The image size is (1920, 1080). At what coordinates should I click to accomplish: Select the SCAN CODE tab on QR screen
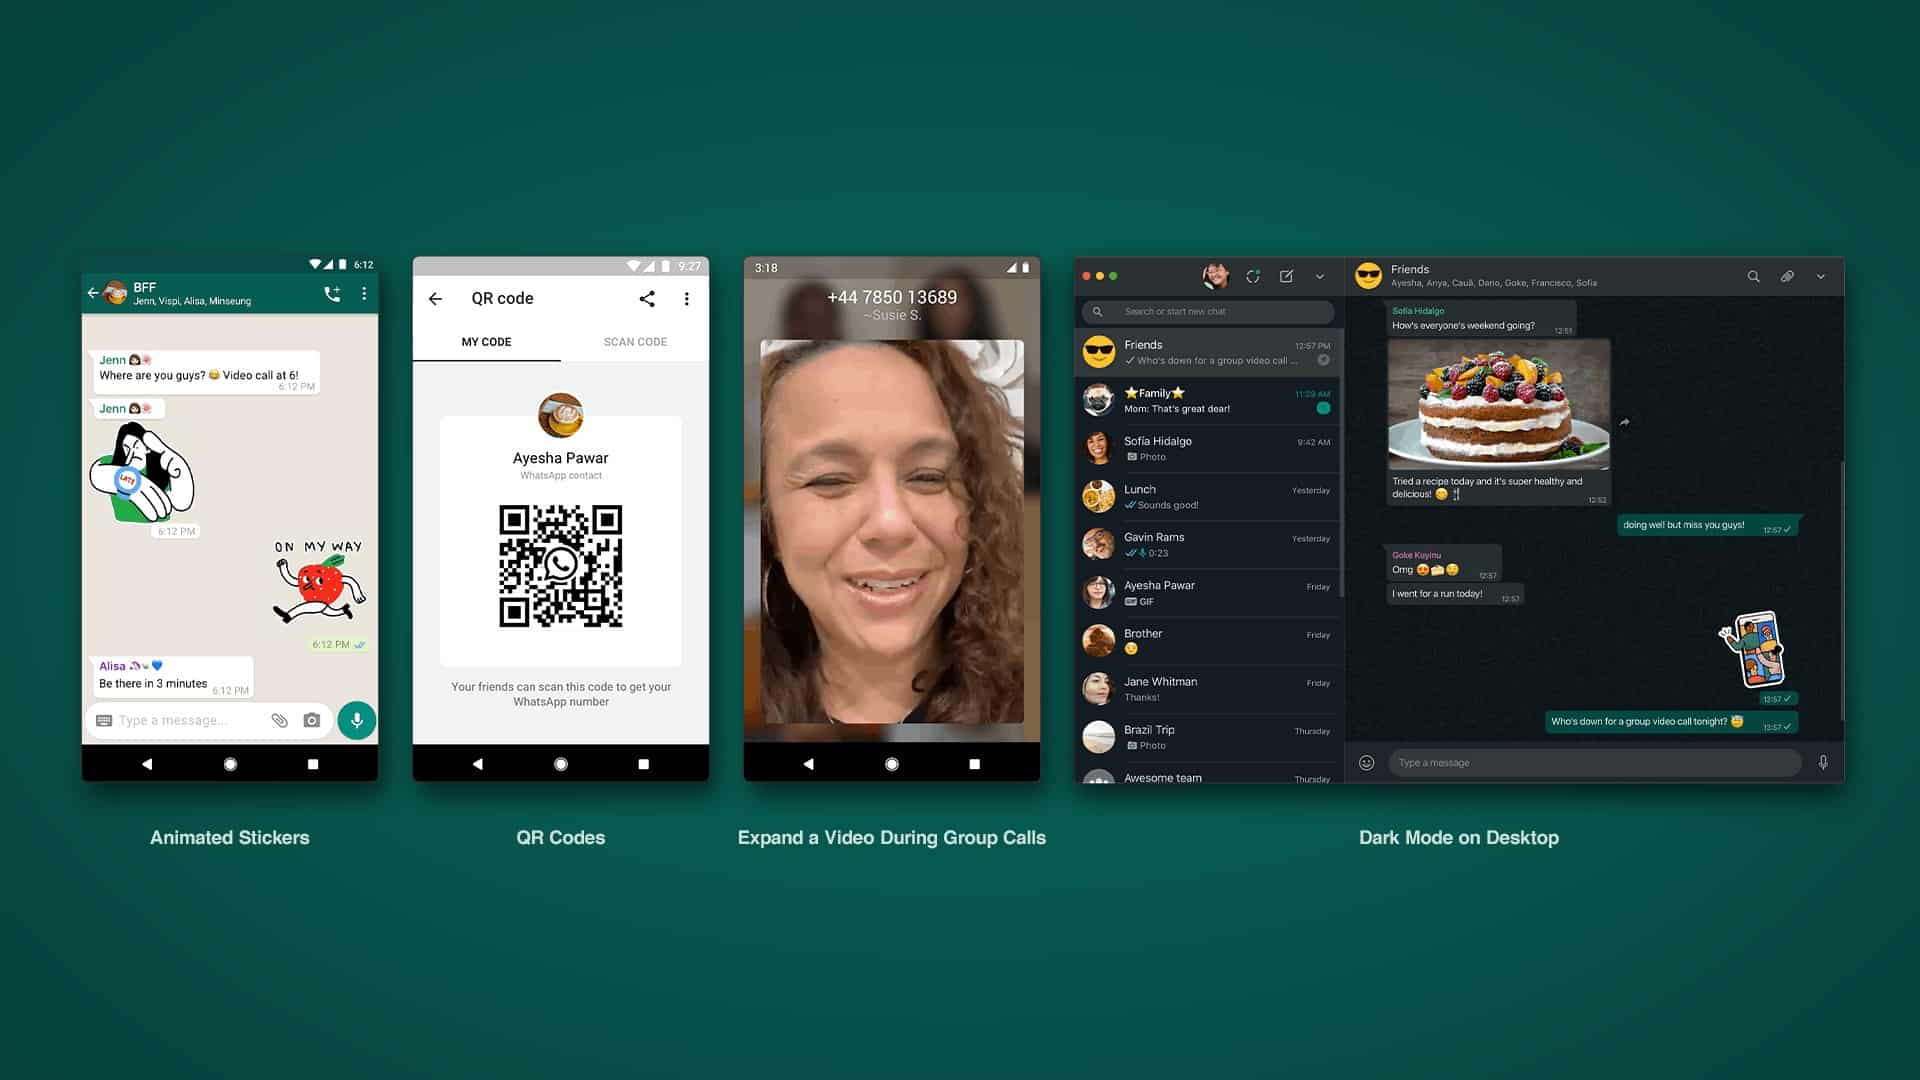632,342
